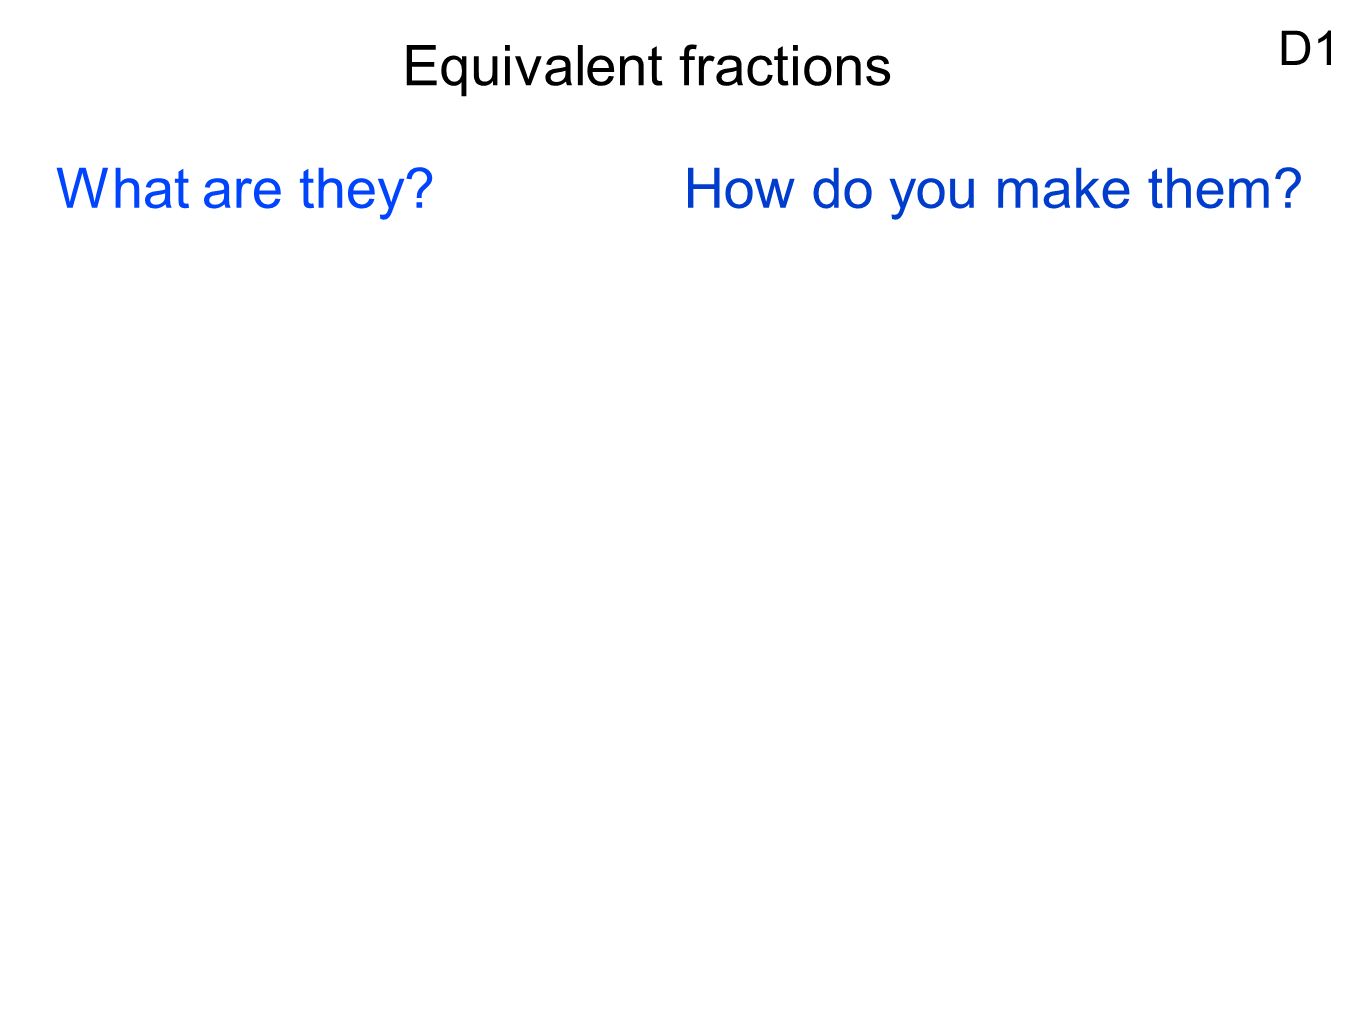Click the capital "E" in Equivalent
Screen dimensions: 1365x1024
421,66
